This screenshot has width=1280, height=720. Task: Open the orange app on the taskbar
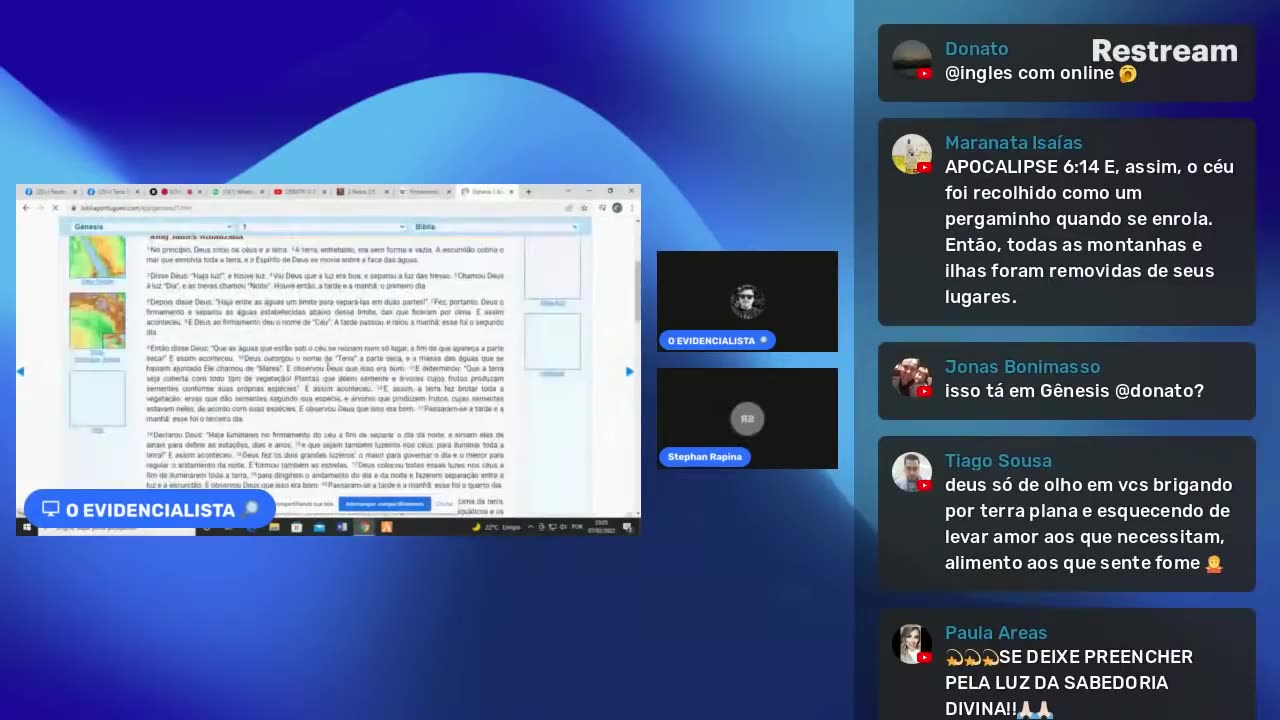click(386, 527)
